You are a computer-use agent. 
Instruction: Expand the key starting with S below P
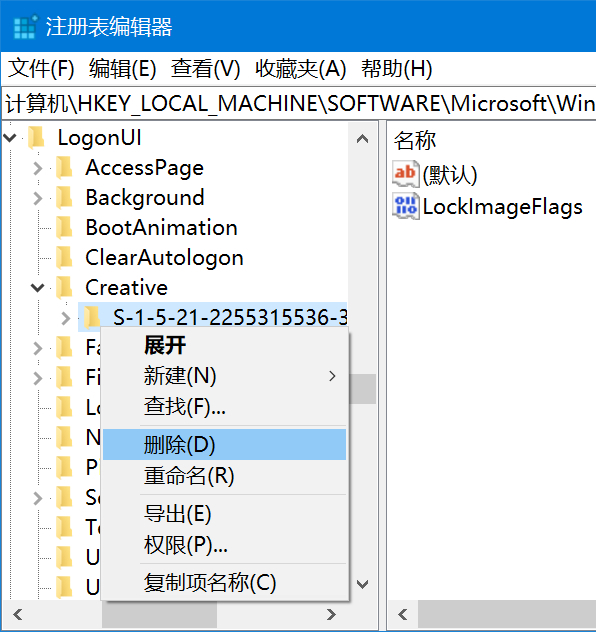[37, 498]
